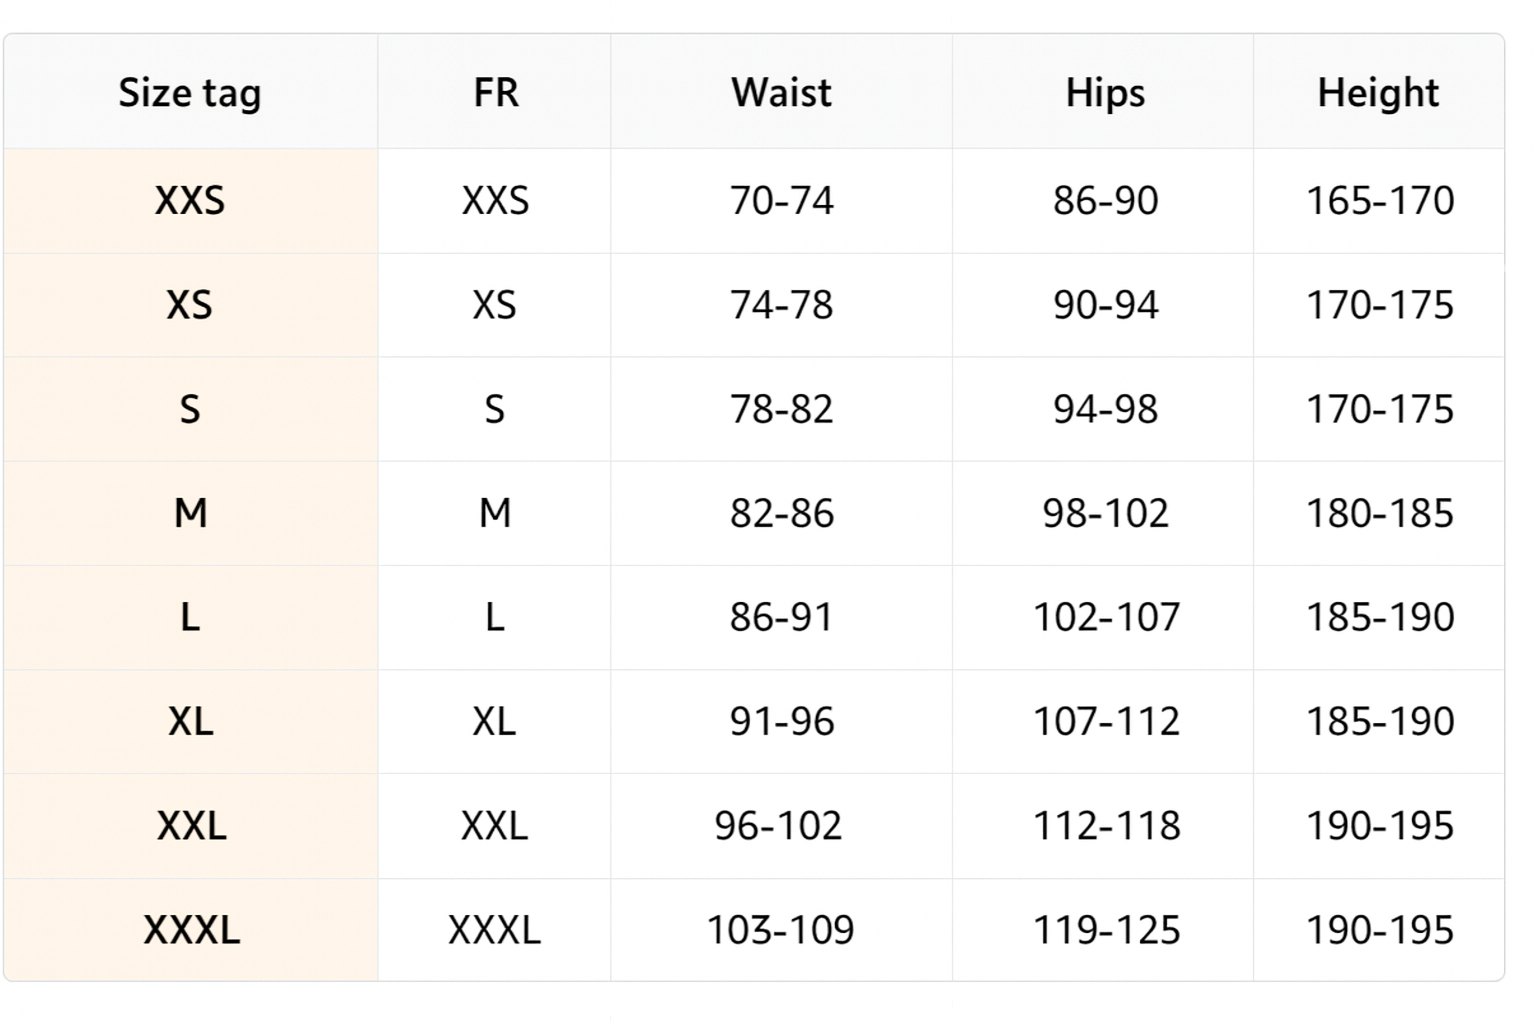Click hips value 86-90
The height and width of the screenshot is (1024, 1536).
[1105, 201]
